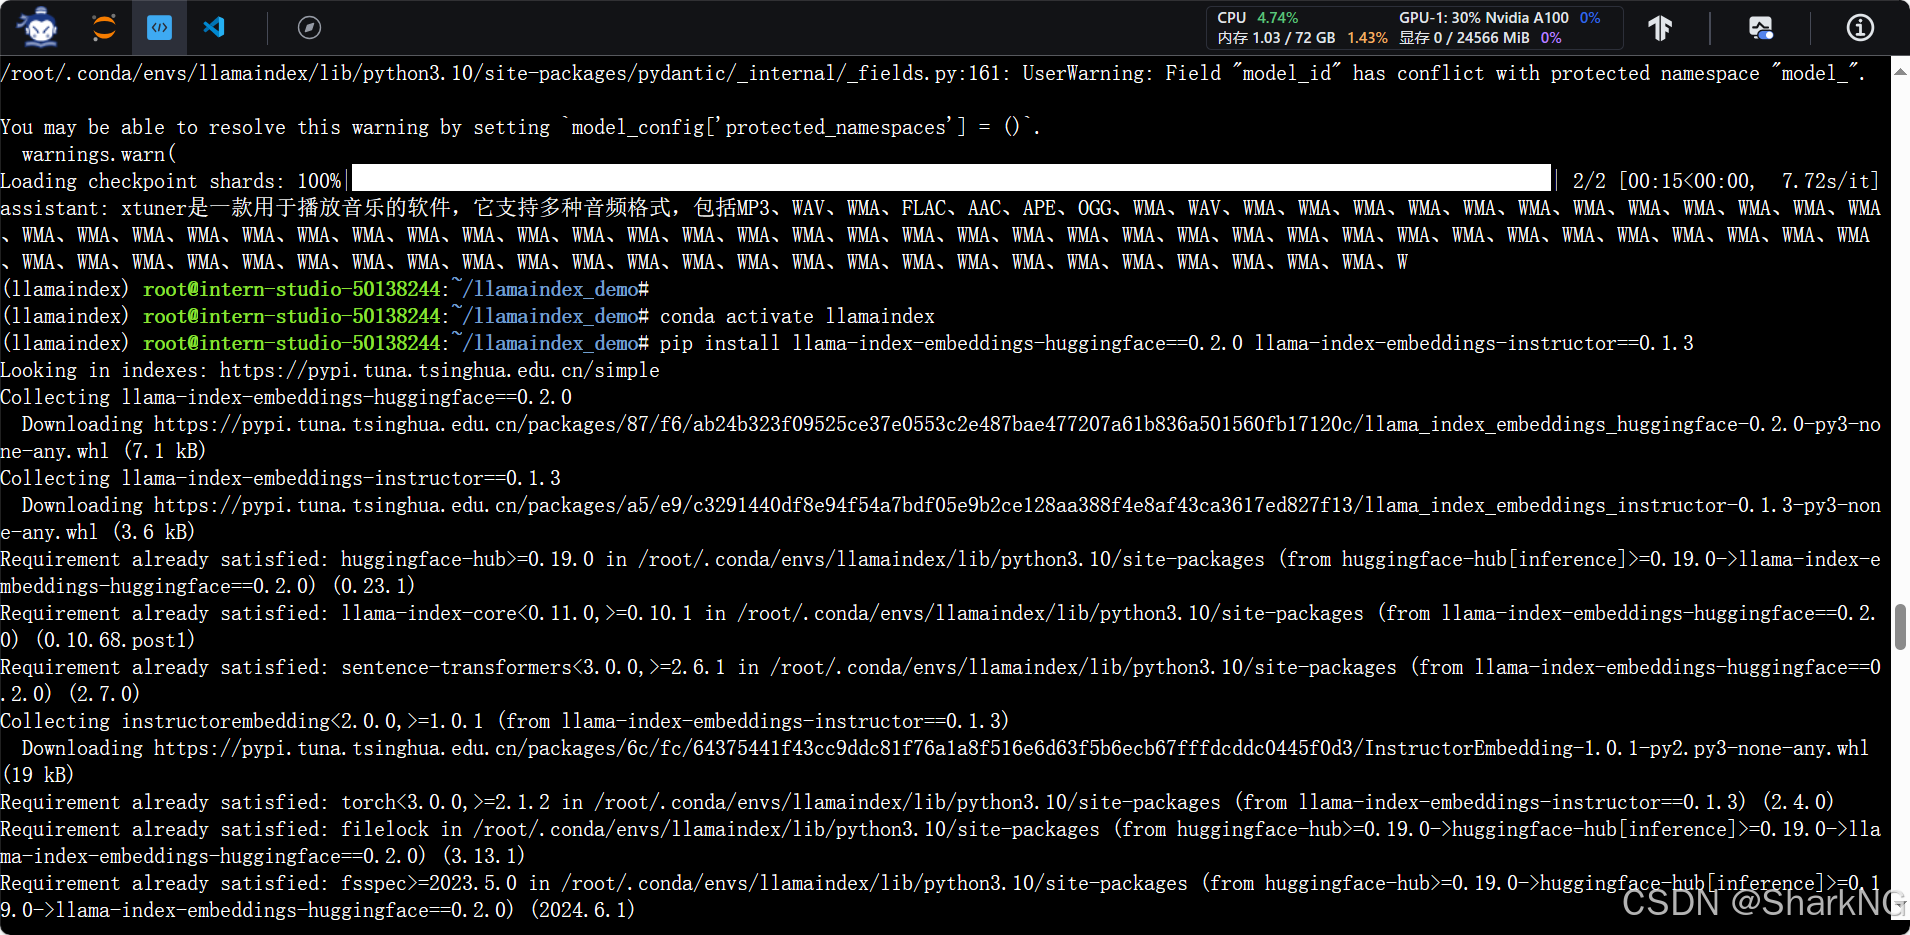The height and width of the screenshot is (935, 1910).
Task: Open TensorBoard via the status bar icon
Action: point(1660,27)
